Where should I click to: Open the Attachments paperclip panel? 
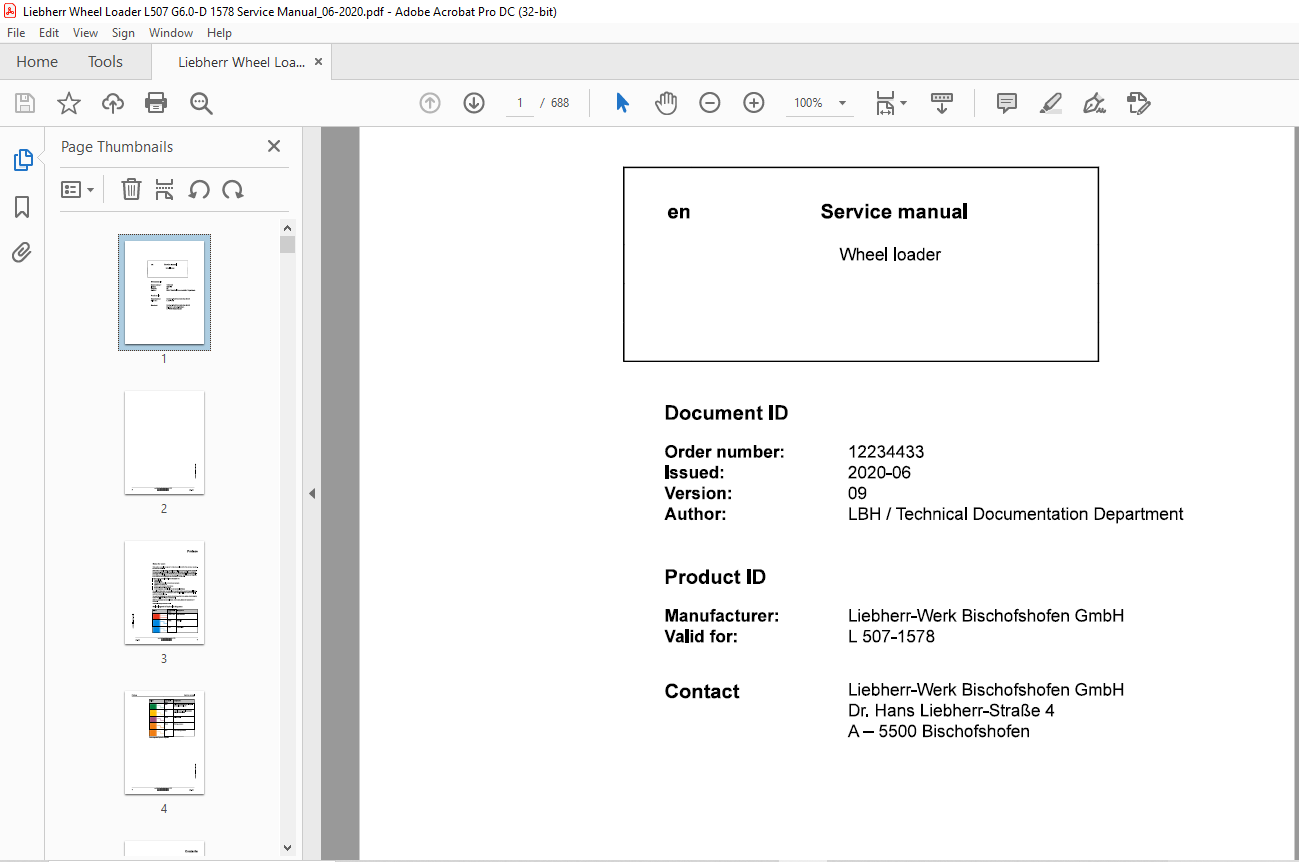(22, 252)
